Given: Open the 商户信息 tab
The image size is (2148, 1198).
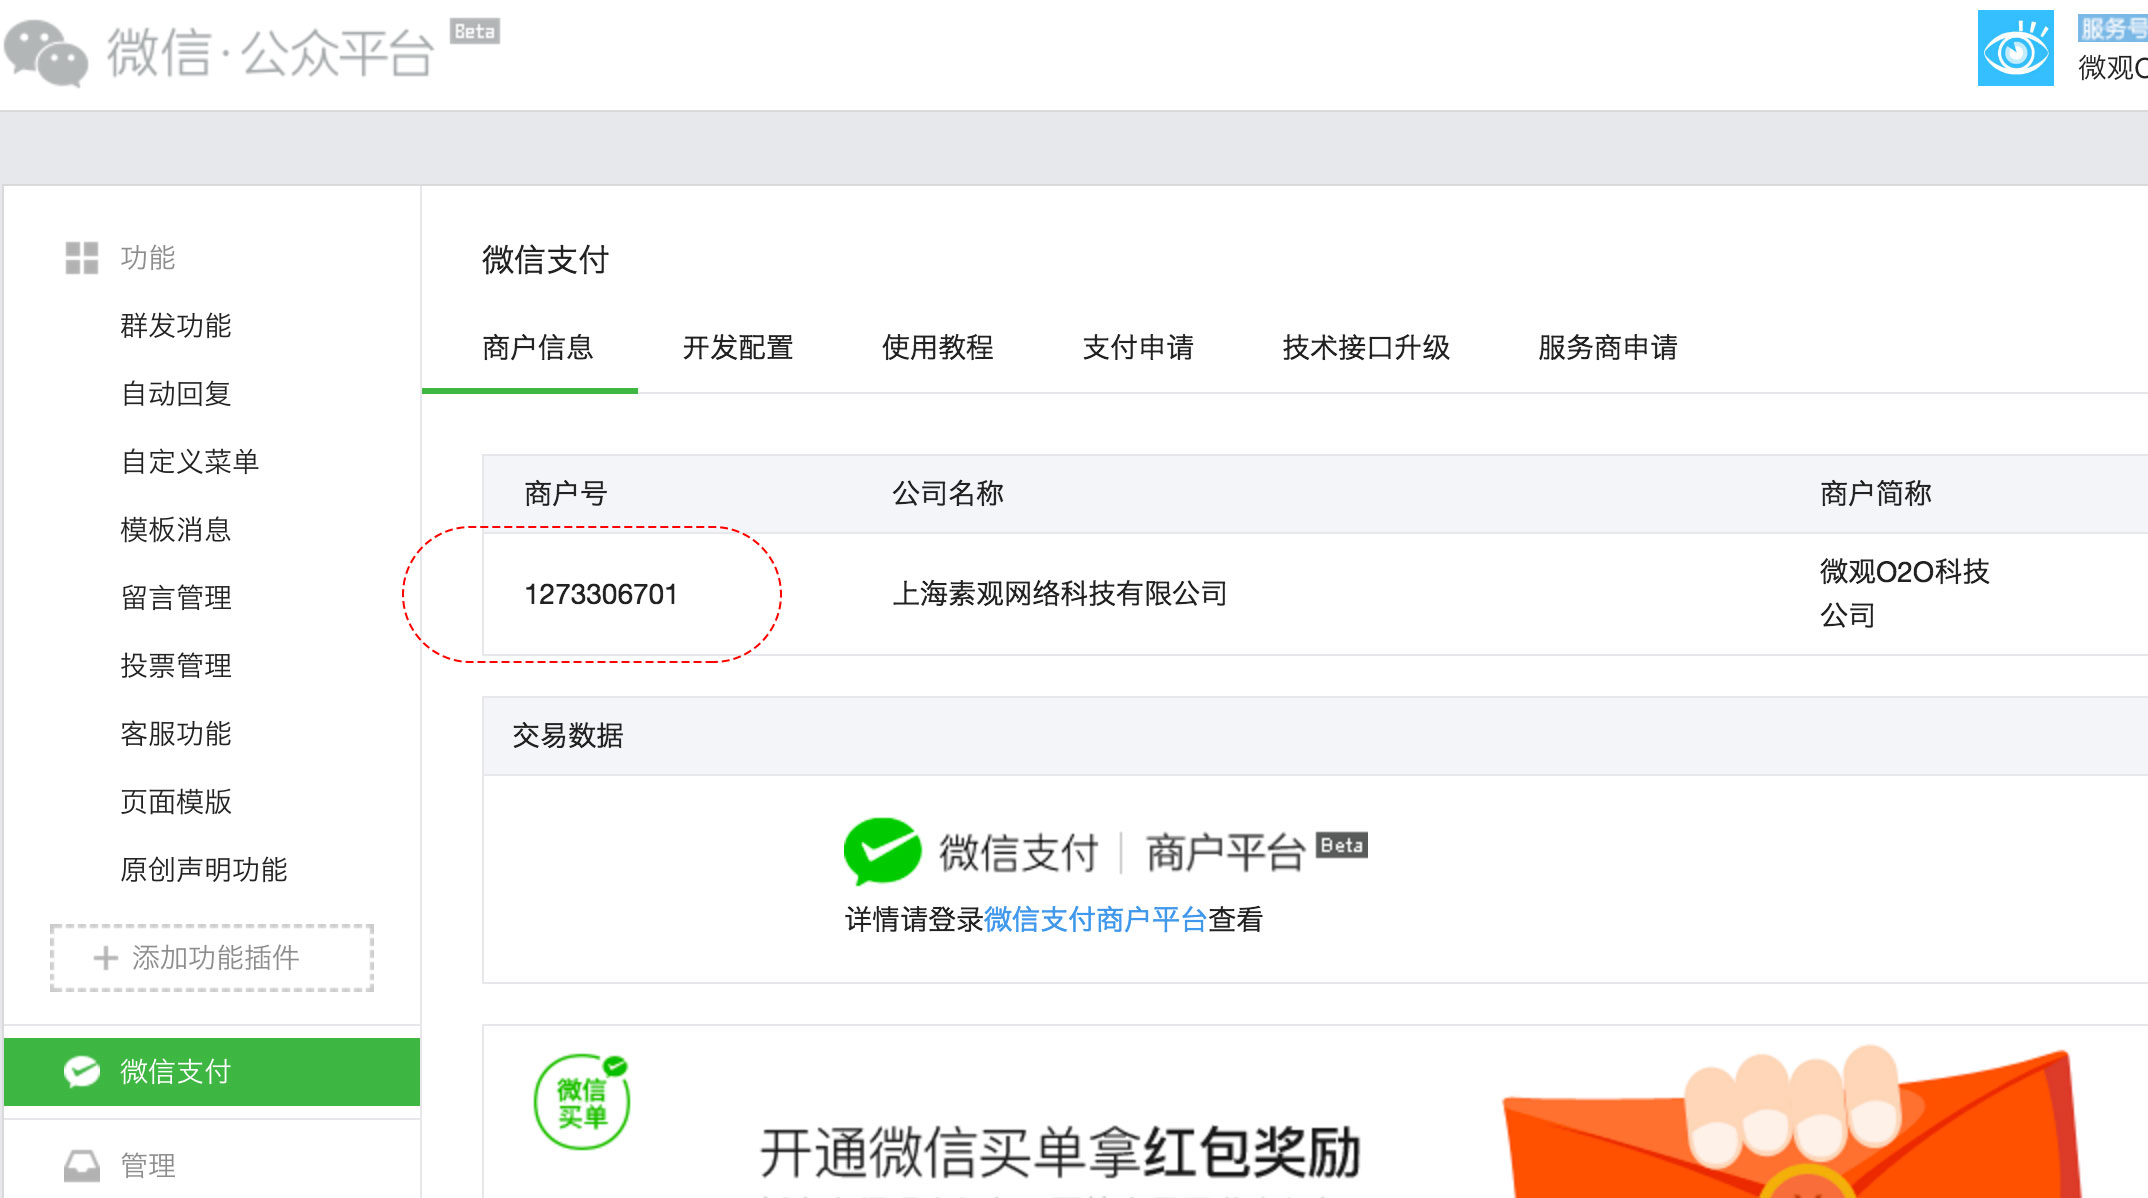Looking at the screenshot, I should [537, 347].
